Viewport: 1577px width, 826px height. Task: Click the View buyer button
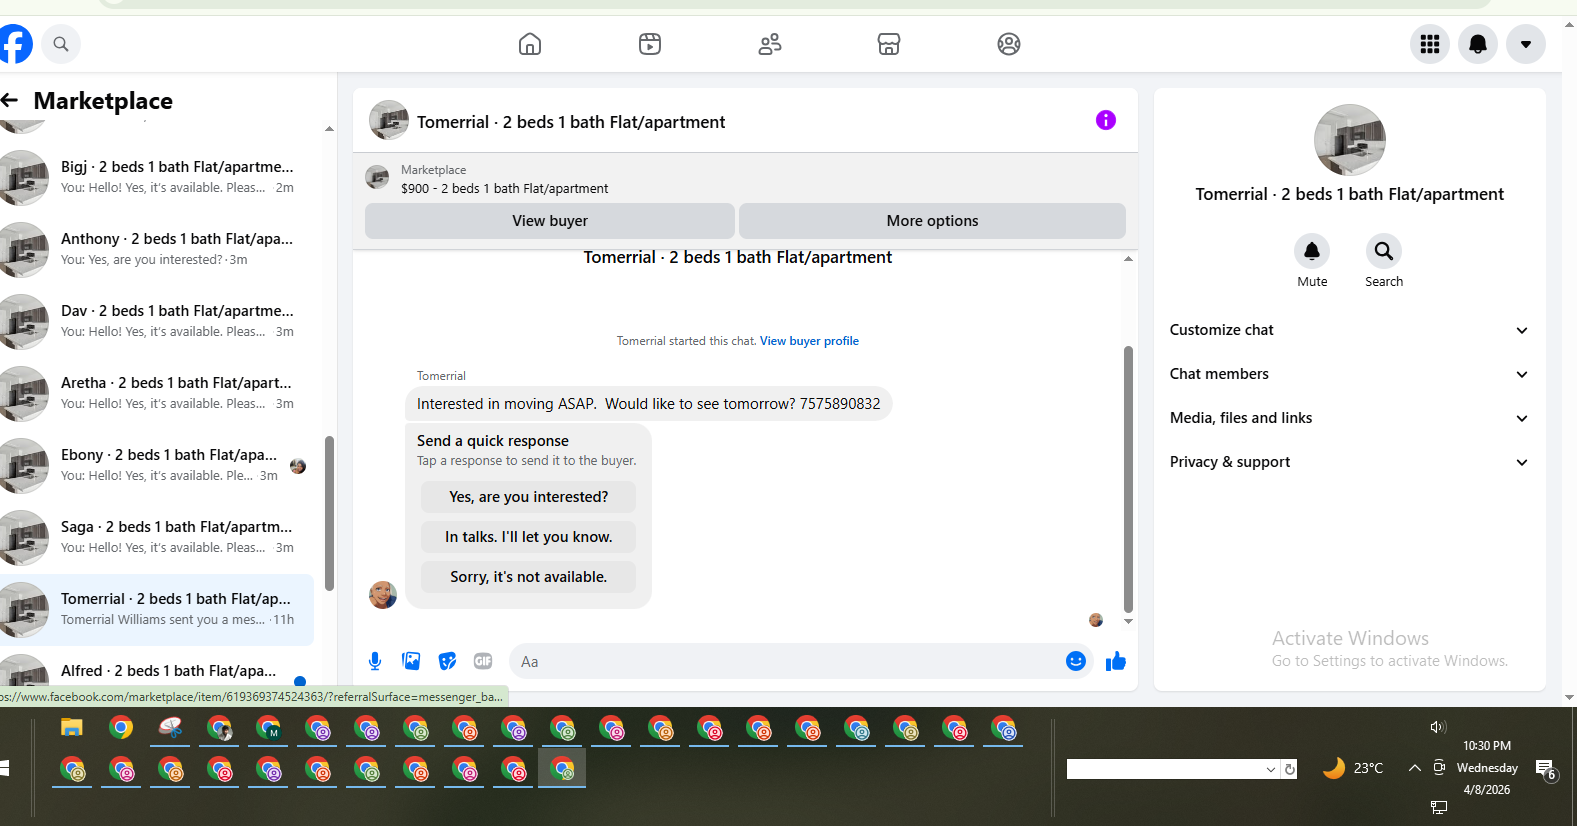[x=550, y=221]
